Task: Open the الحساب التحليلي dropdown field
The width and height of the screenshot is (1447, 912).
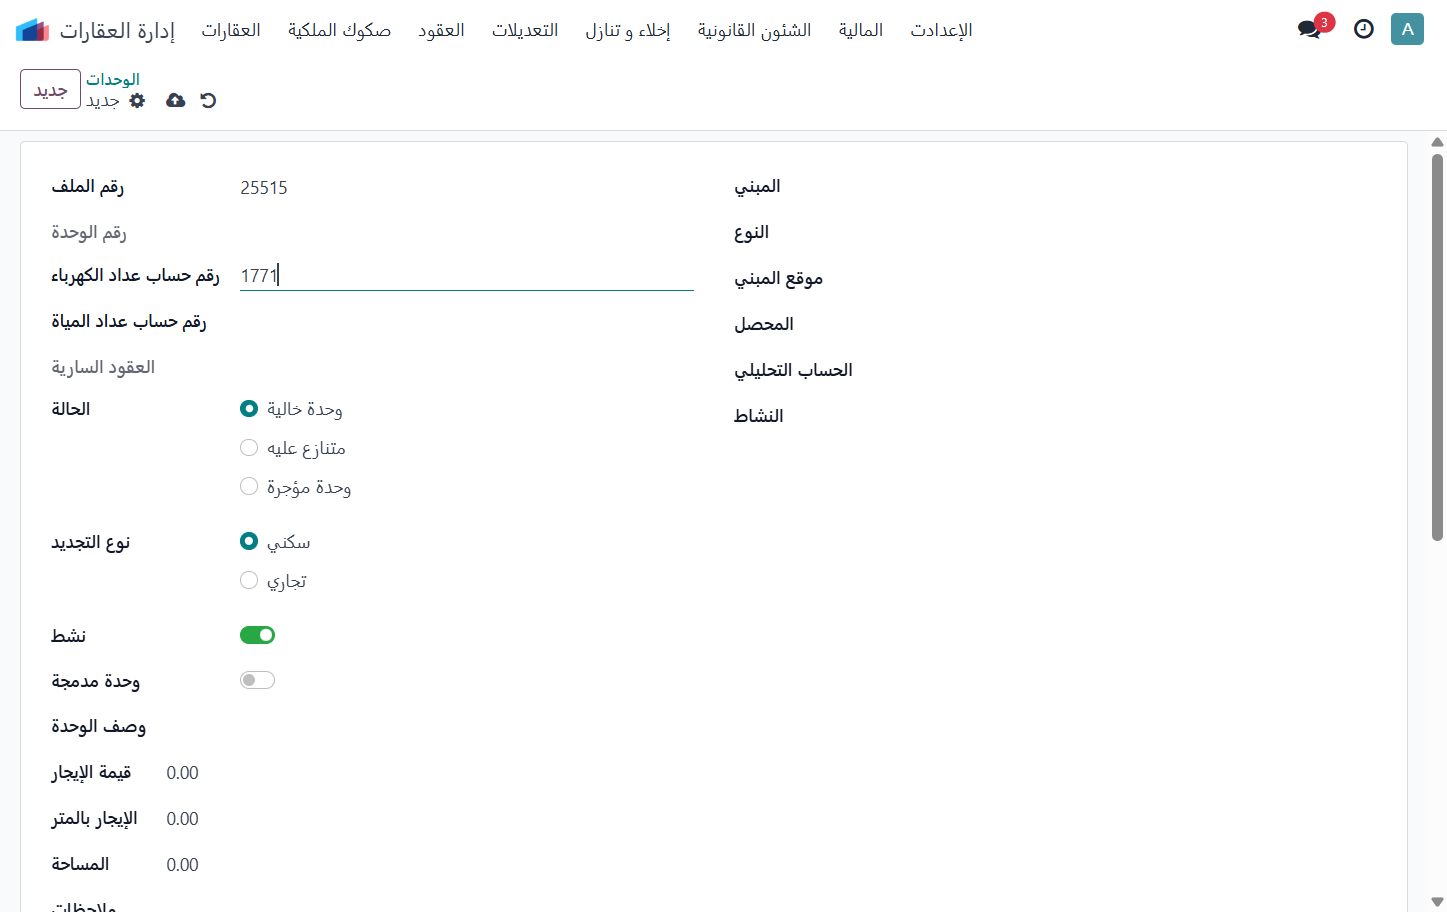Action: [x=1150, y=371]
